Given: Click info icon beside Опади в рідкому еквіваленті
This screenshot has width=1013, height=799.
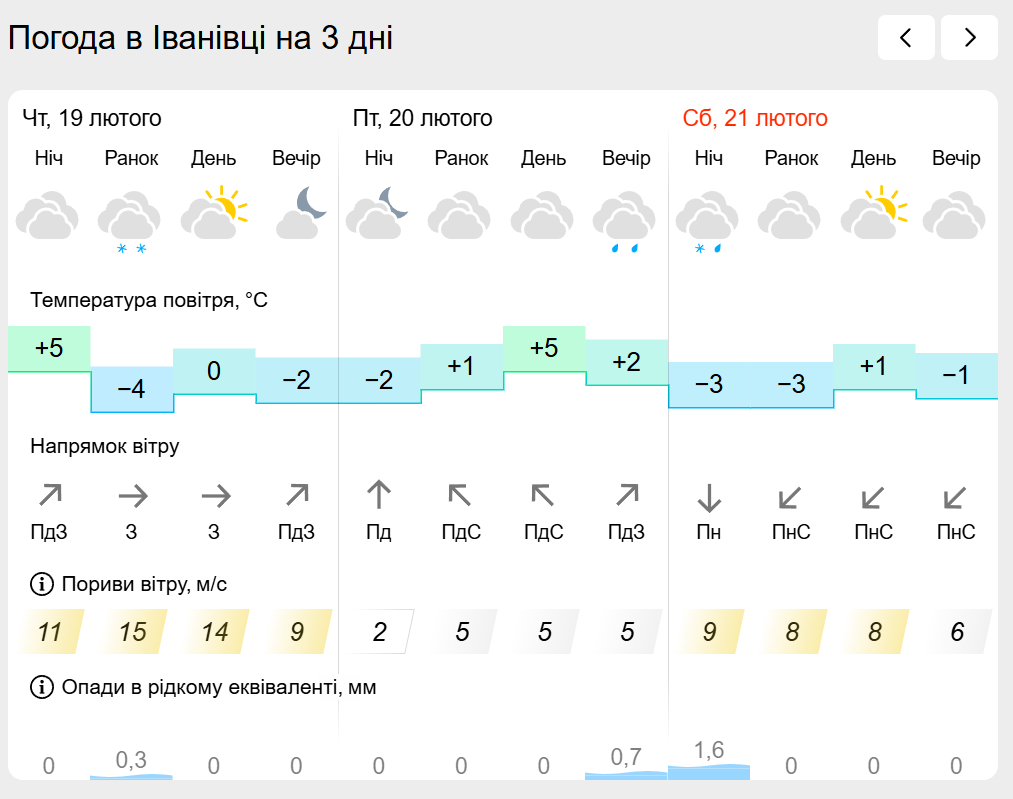Looking at the screenshot, I should (42, 687).
